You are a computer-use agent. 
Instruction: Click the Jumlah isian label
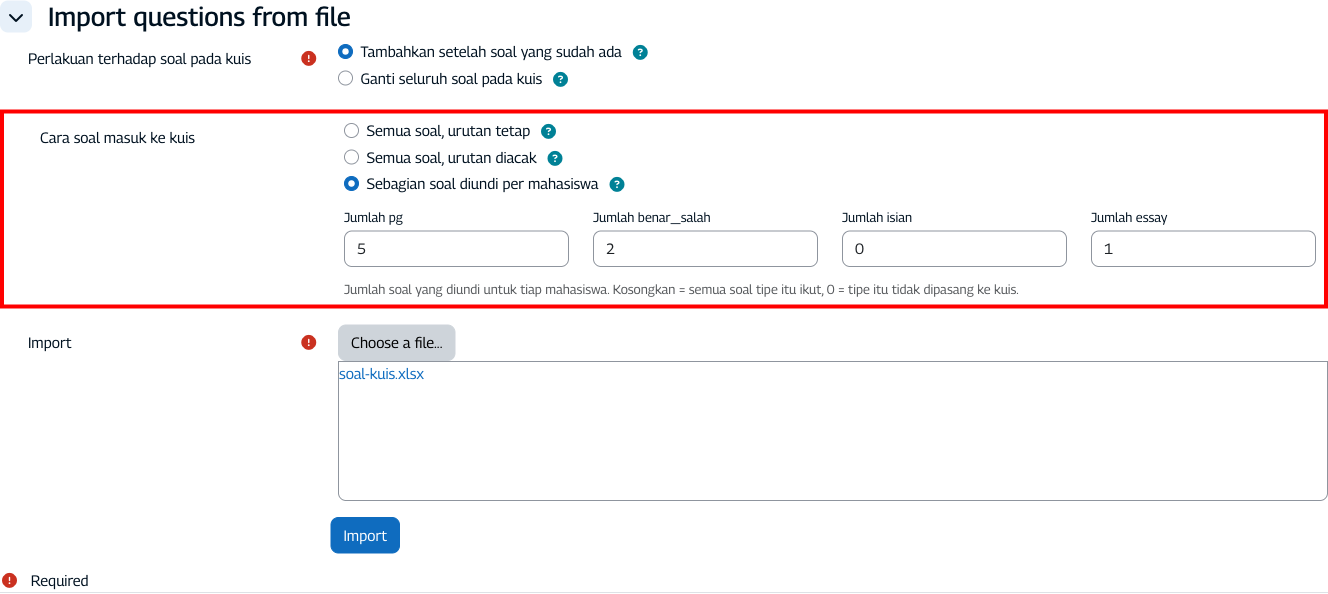(877, 217)
